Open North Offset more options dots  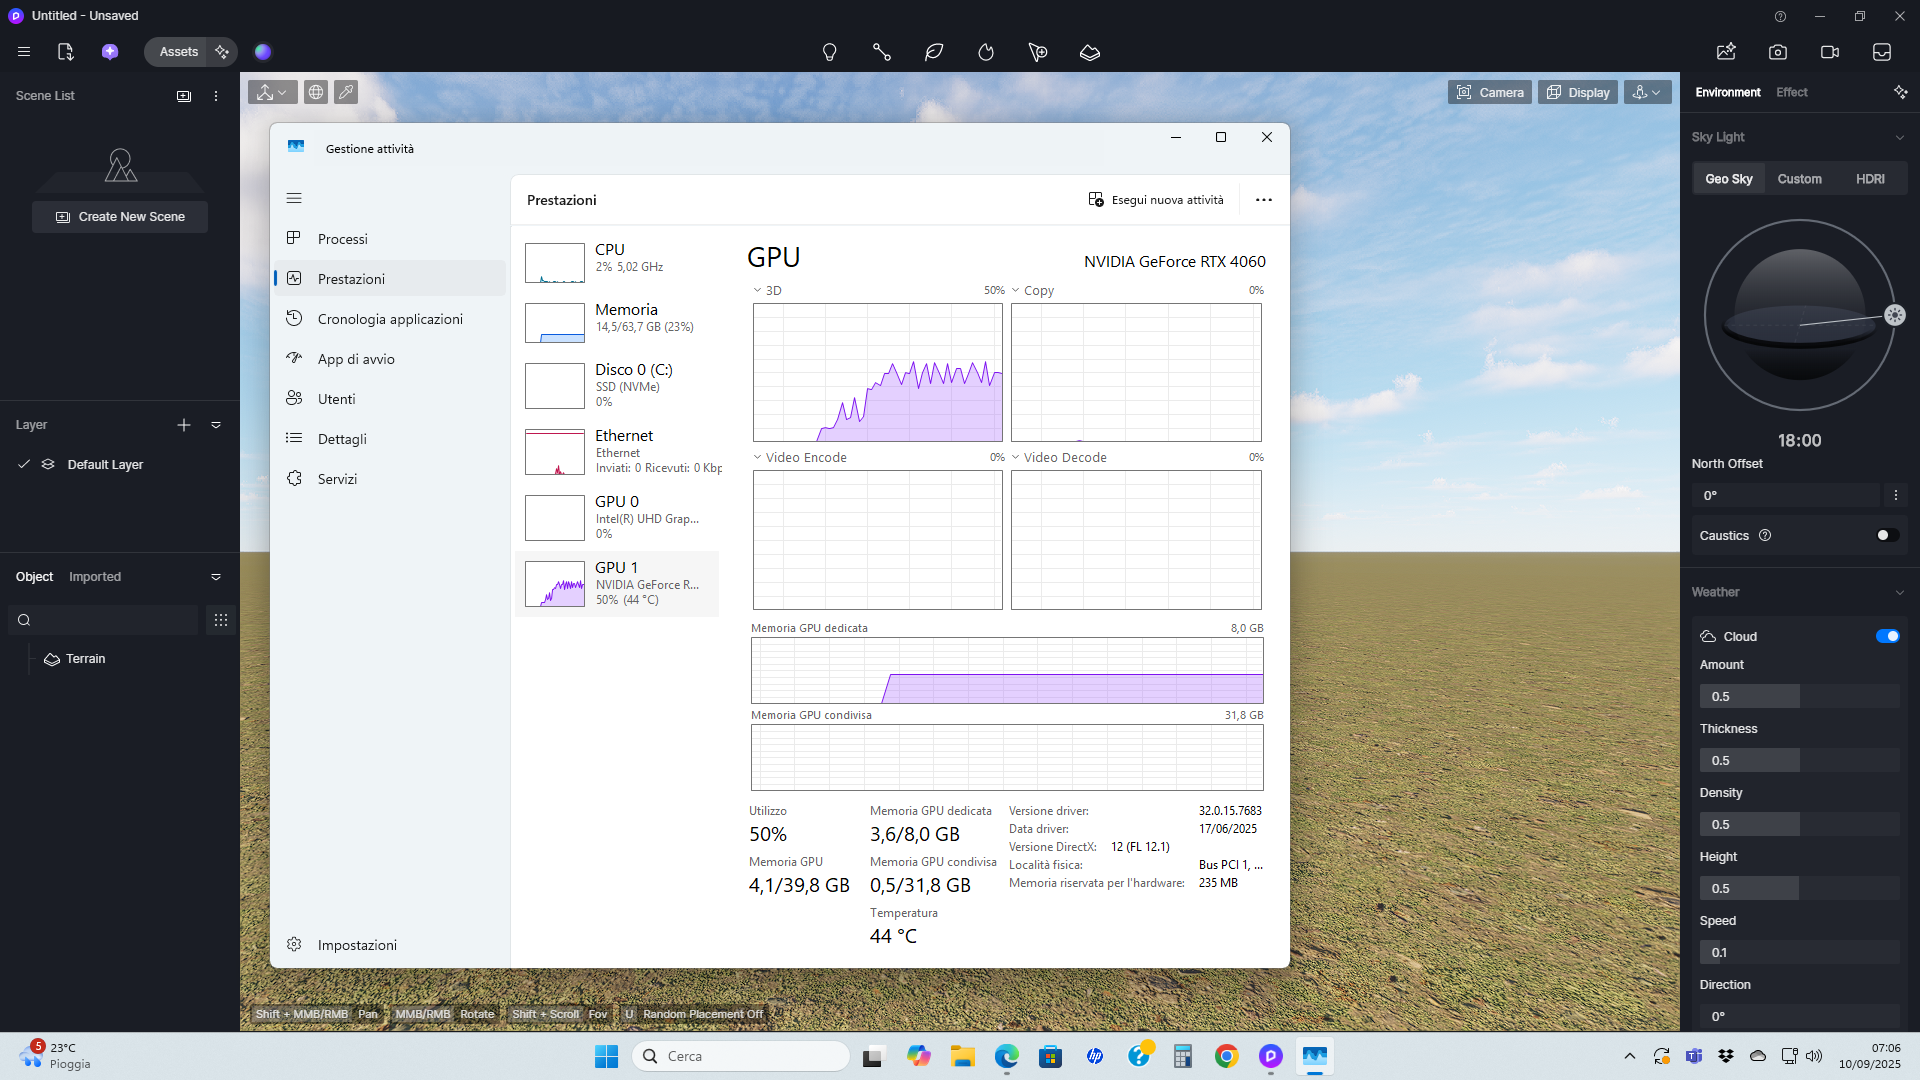1895,495
